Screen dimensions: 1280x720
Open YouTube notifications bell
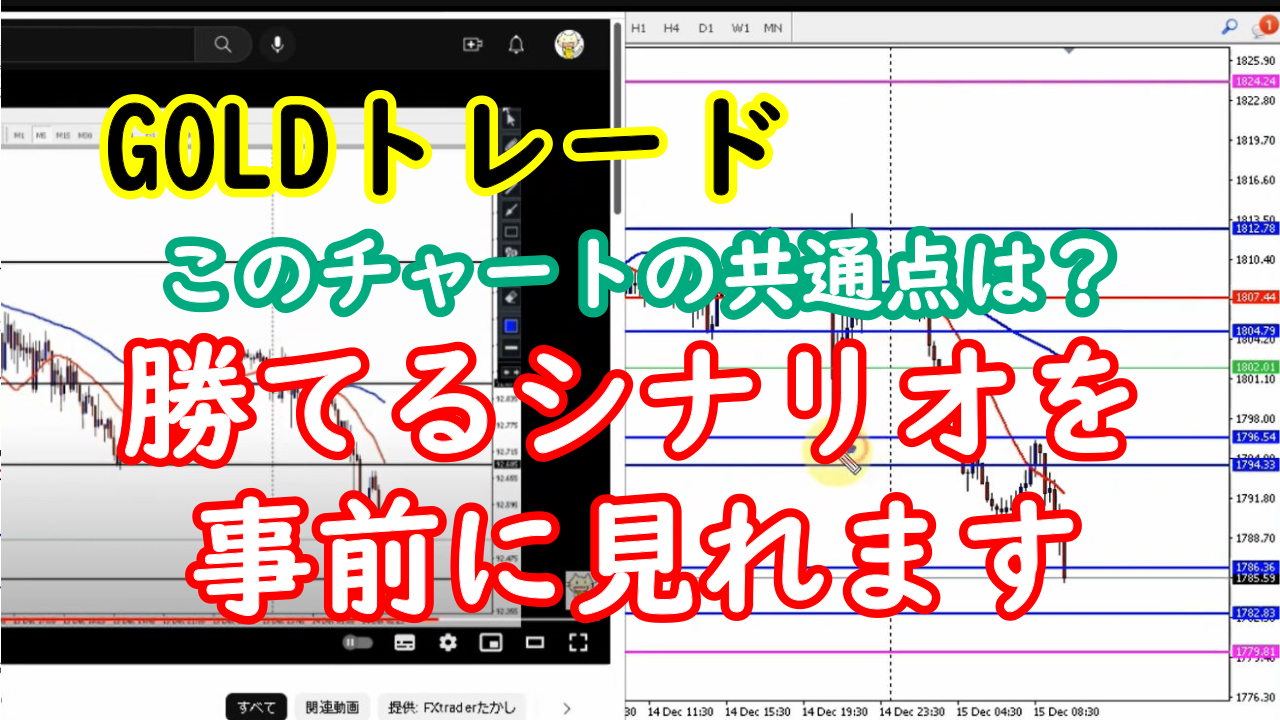coord(516,44)
